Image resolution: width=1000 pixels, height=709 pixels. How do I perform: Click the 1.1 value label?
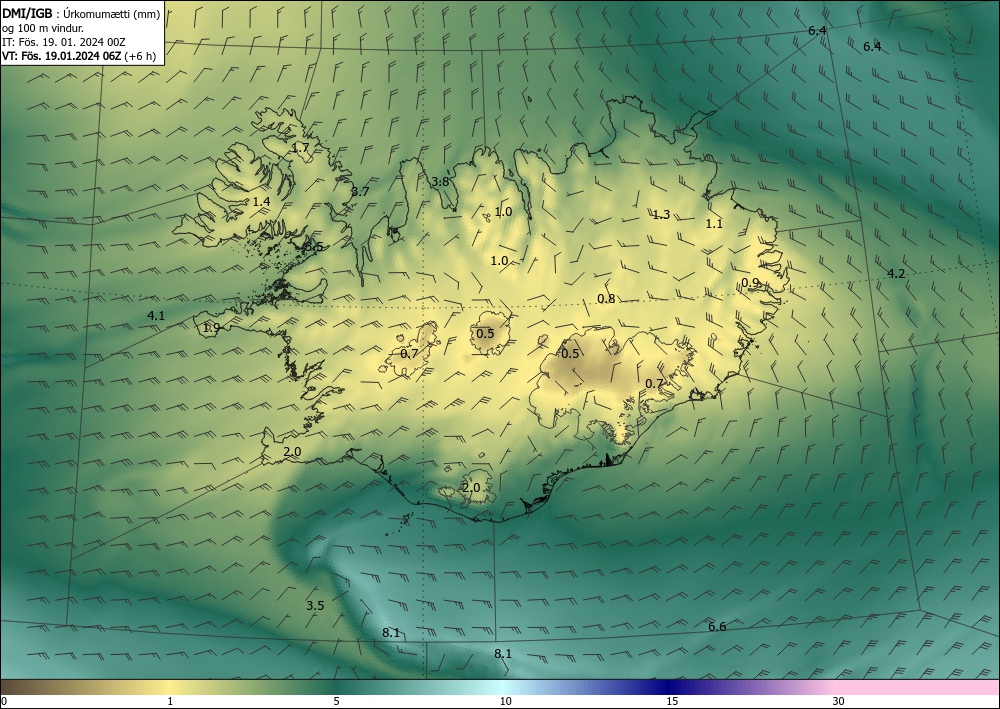point(714,224)
